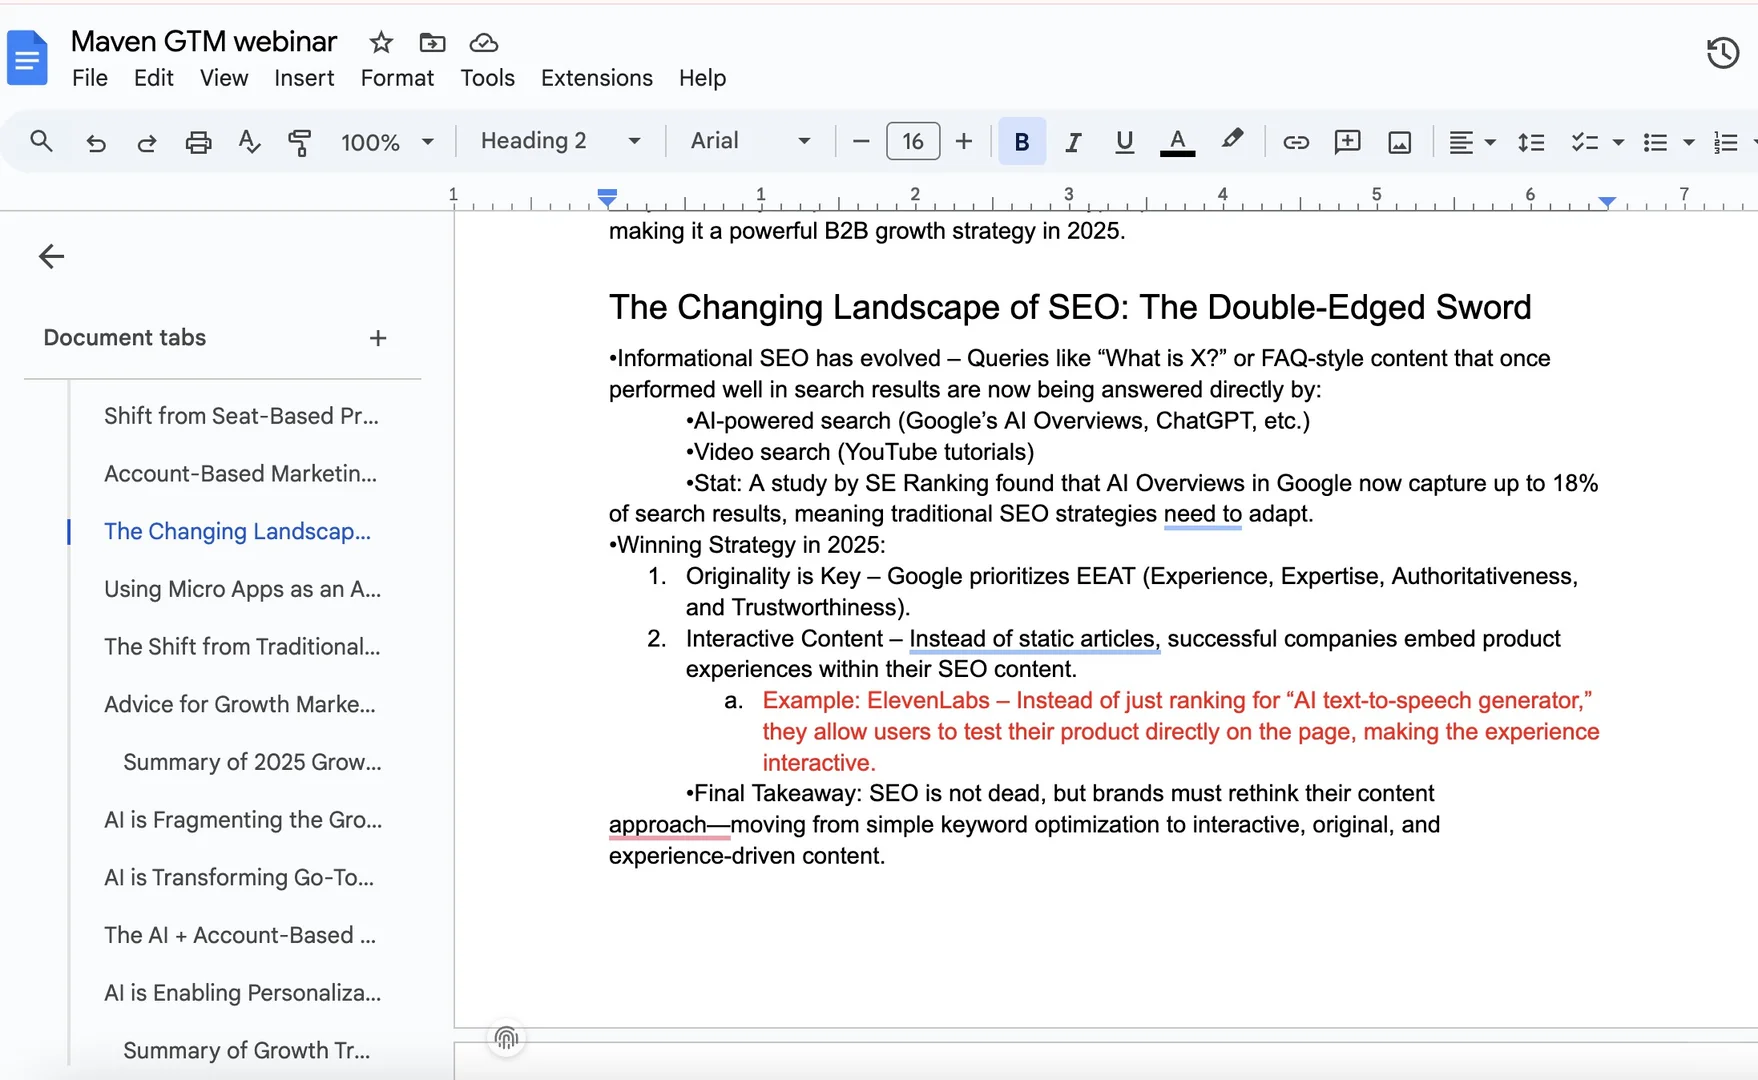Screen dimensions: 1758x1080
Task: Open the zoom level dropdown
Action: tap(387, 142)
